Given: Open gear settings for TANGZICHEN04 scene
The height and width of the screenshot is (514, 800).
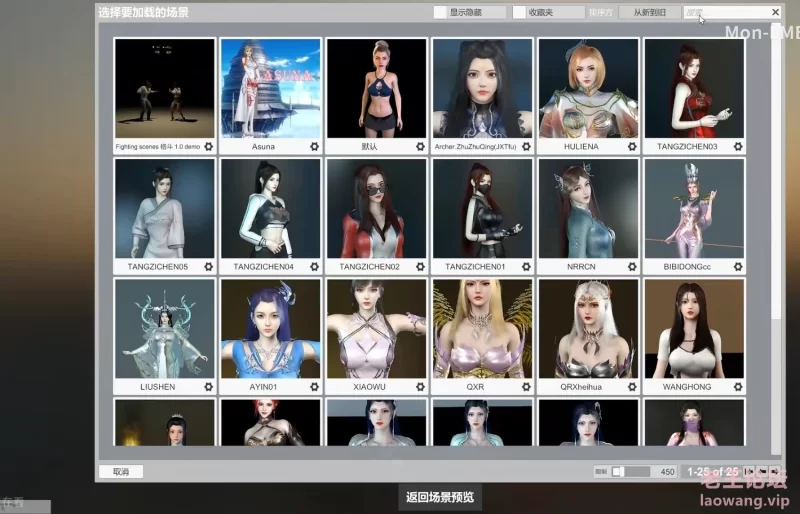Looking at the screenshot, I should (314, 266).
